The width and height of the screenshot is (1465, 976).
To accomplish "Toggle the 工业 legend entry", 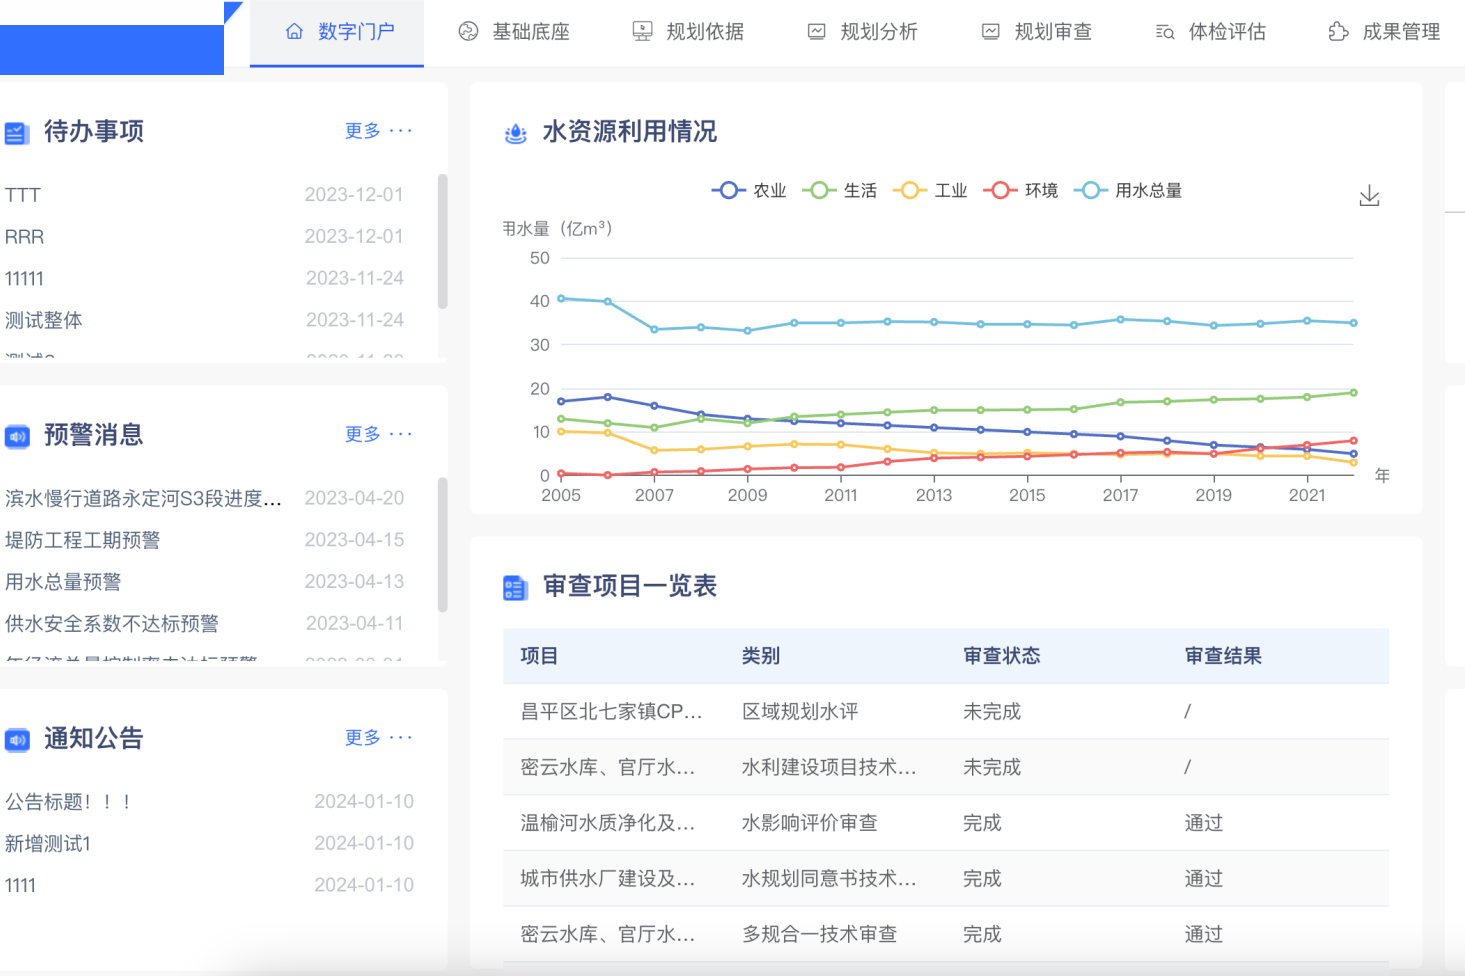I will (930, 190).
